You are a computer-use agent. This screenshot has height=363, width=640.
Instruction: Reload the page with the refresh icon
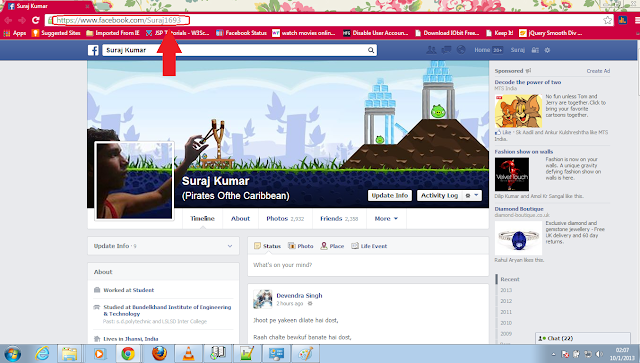(x=36, y=20)
